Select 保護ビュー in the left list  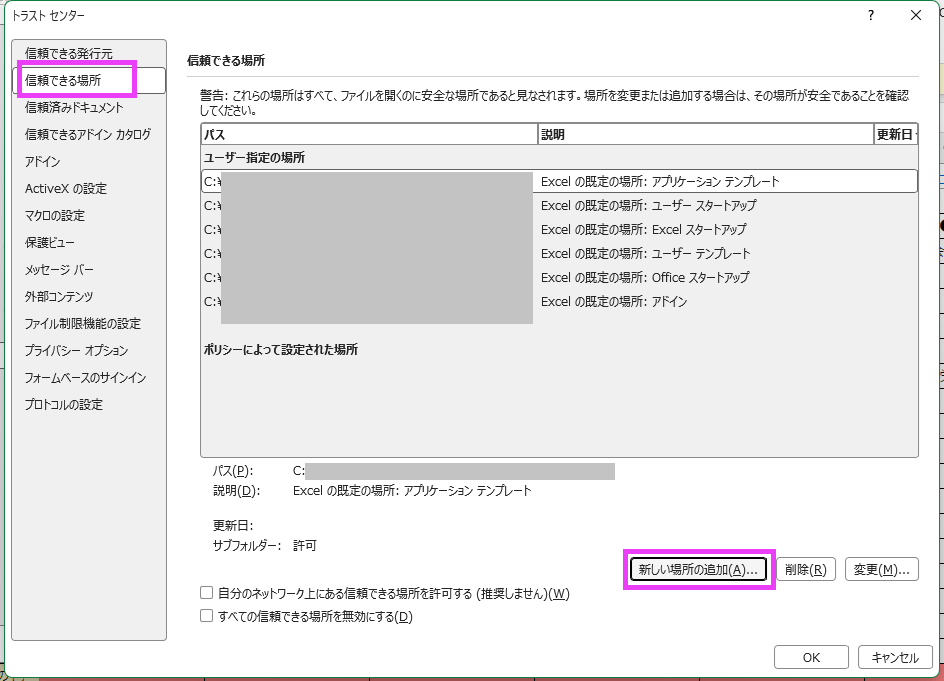tap(50, 242)
